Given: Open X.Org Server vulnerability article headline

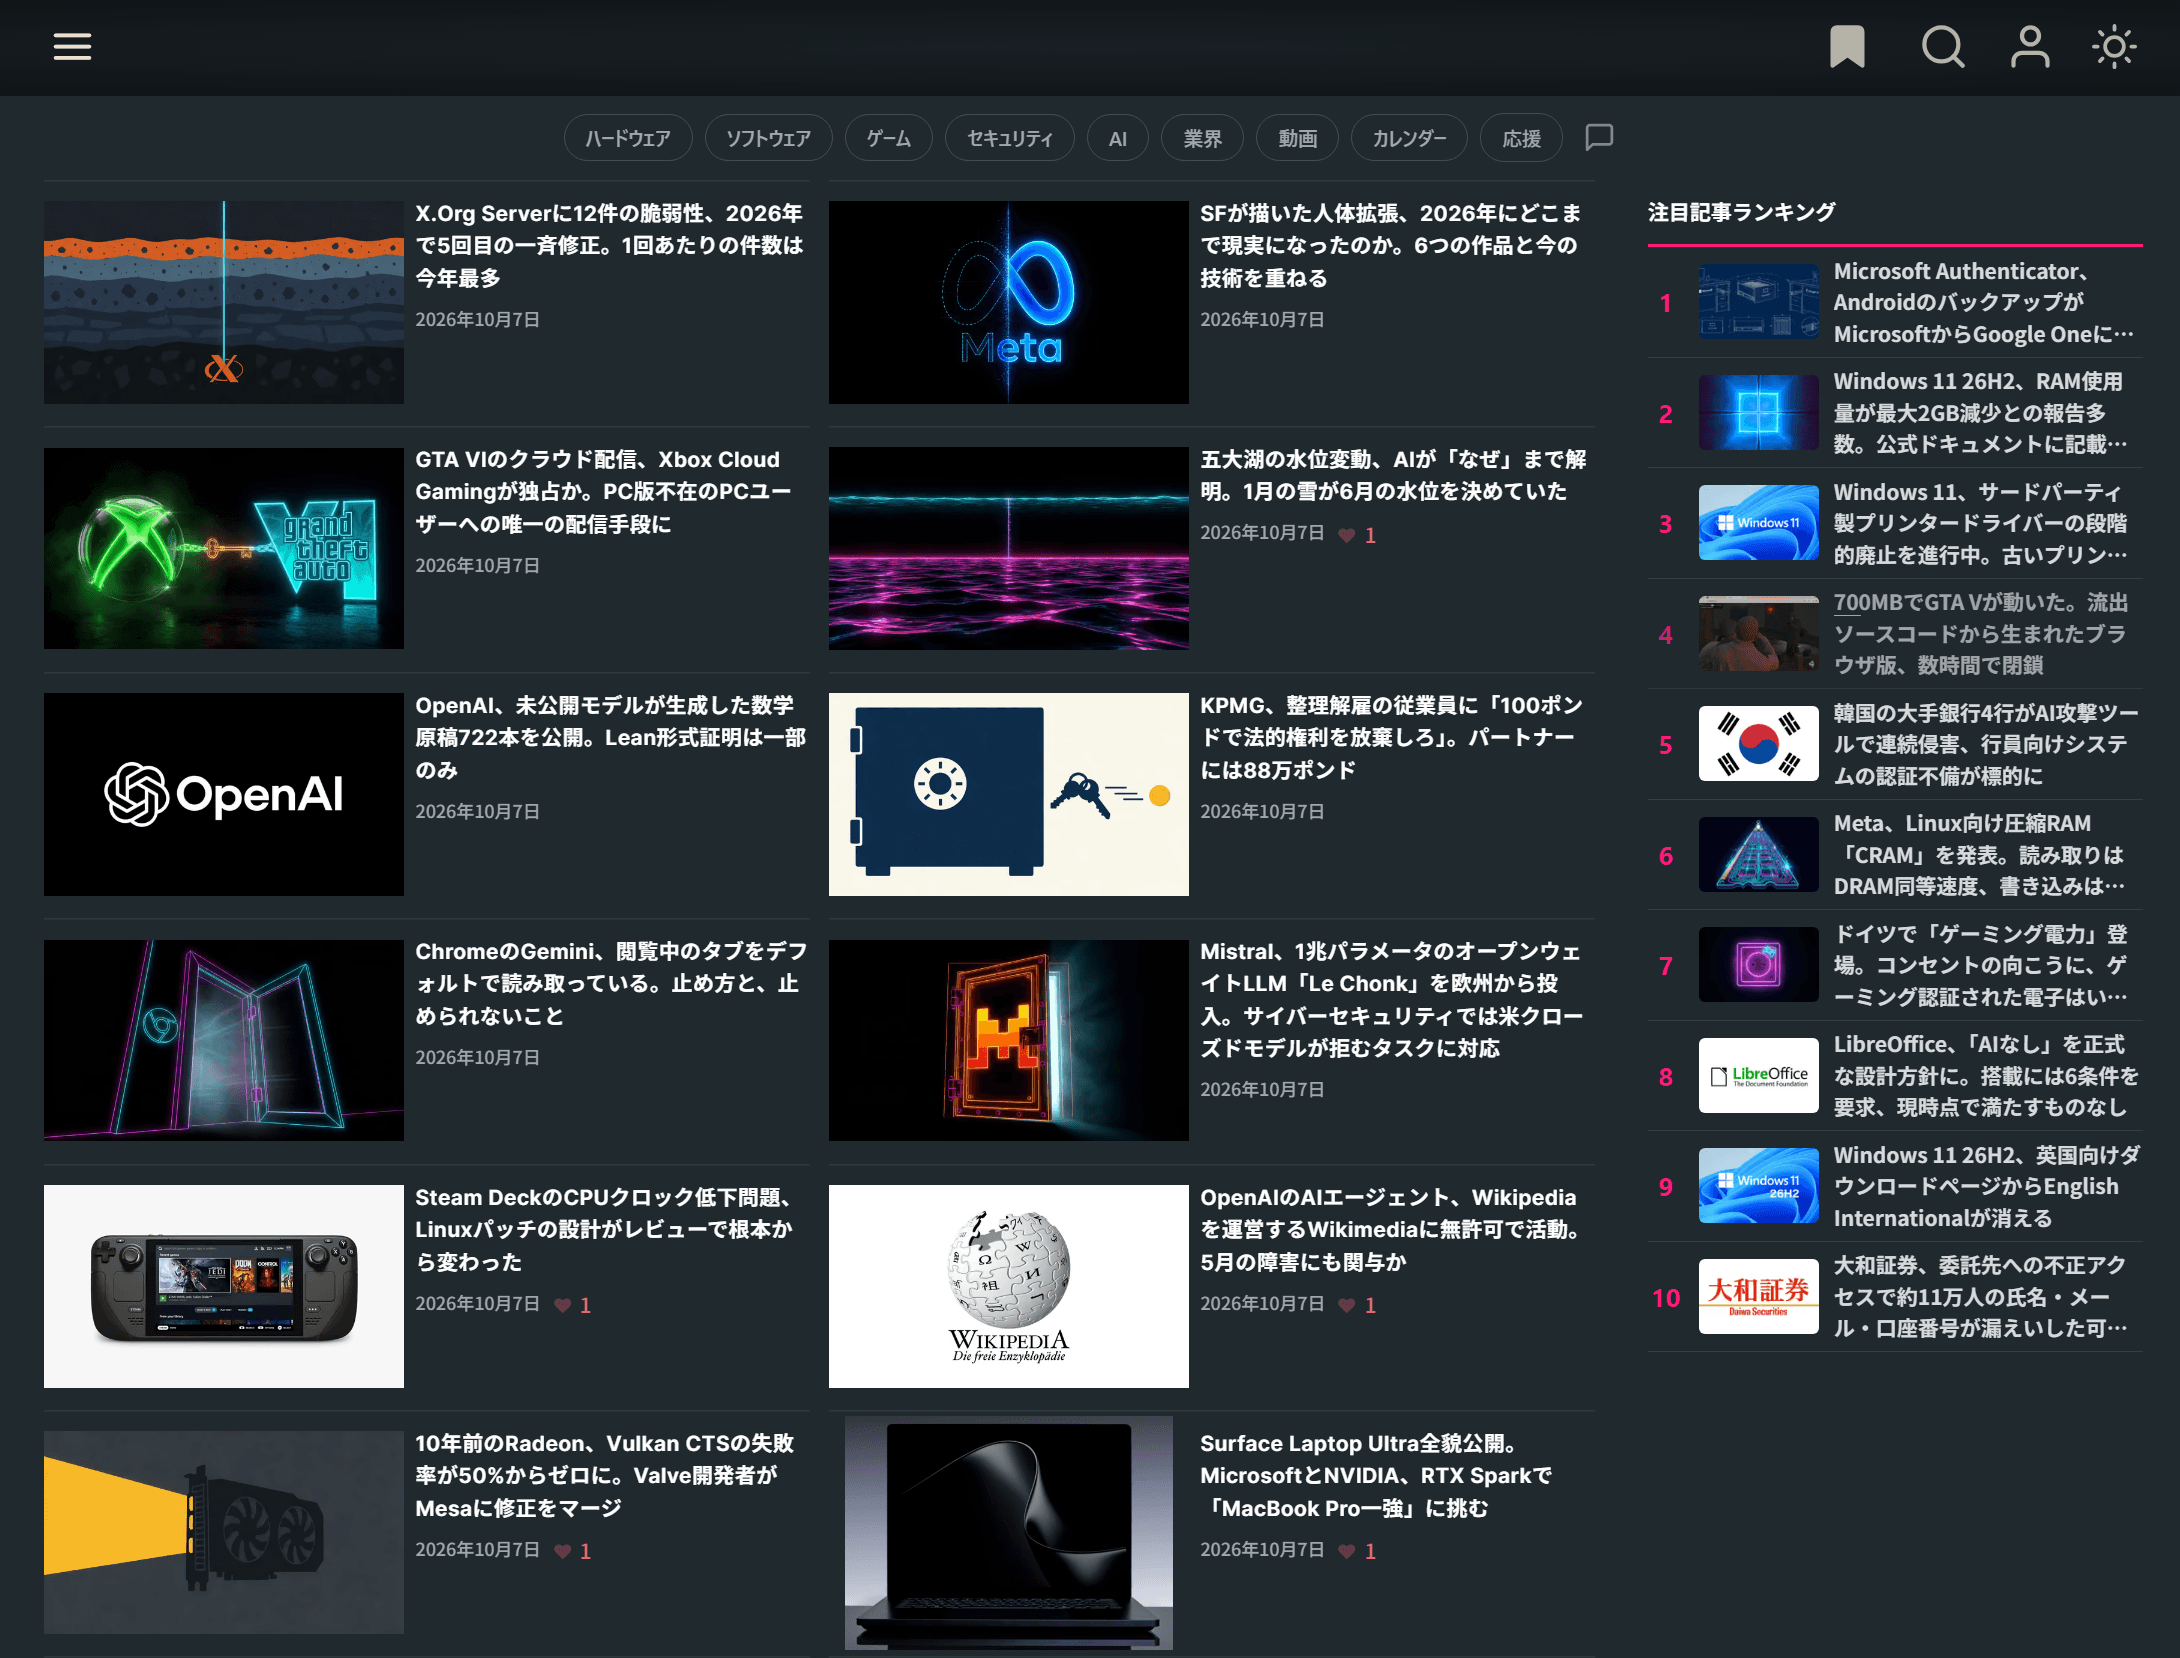Looking at the screenshot, I should [x=609, y=245].
